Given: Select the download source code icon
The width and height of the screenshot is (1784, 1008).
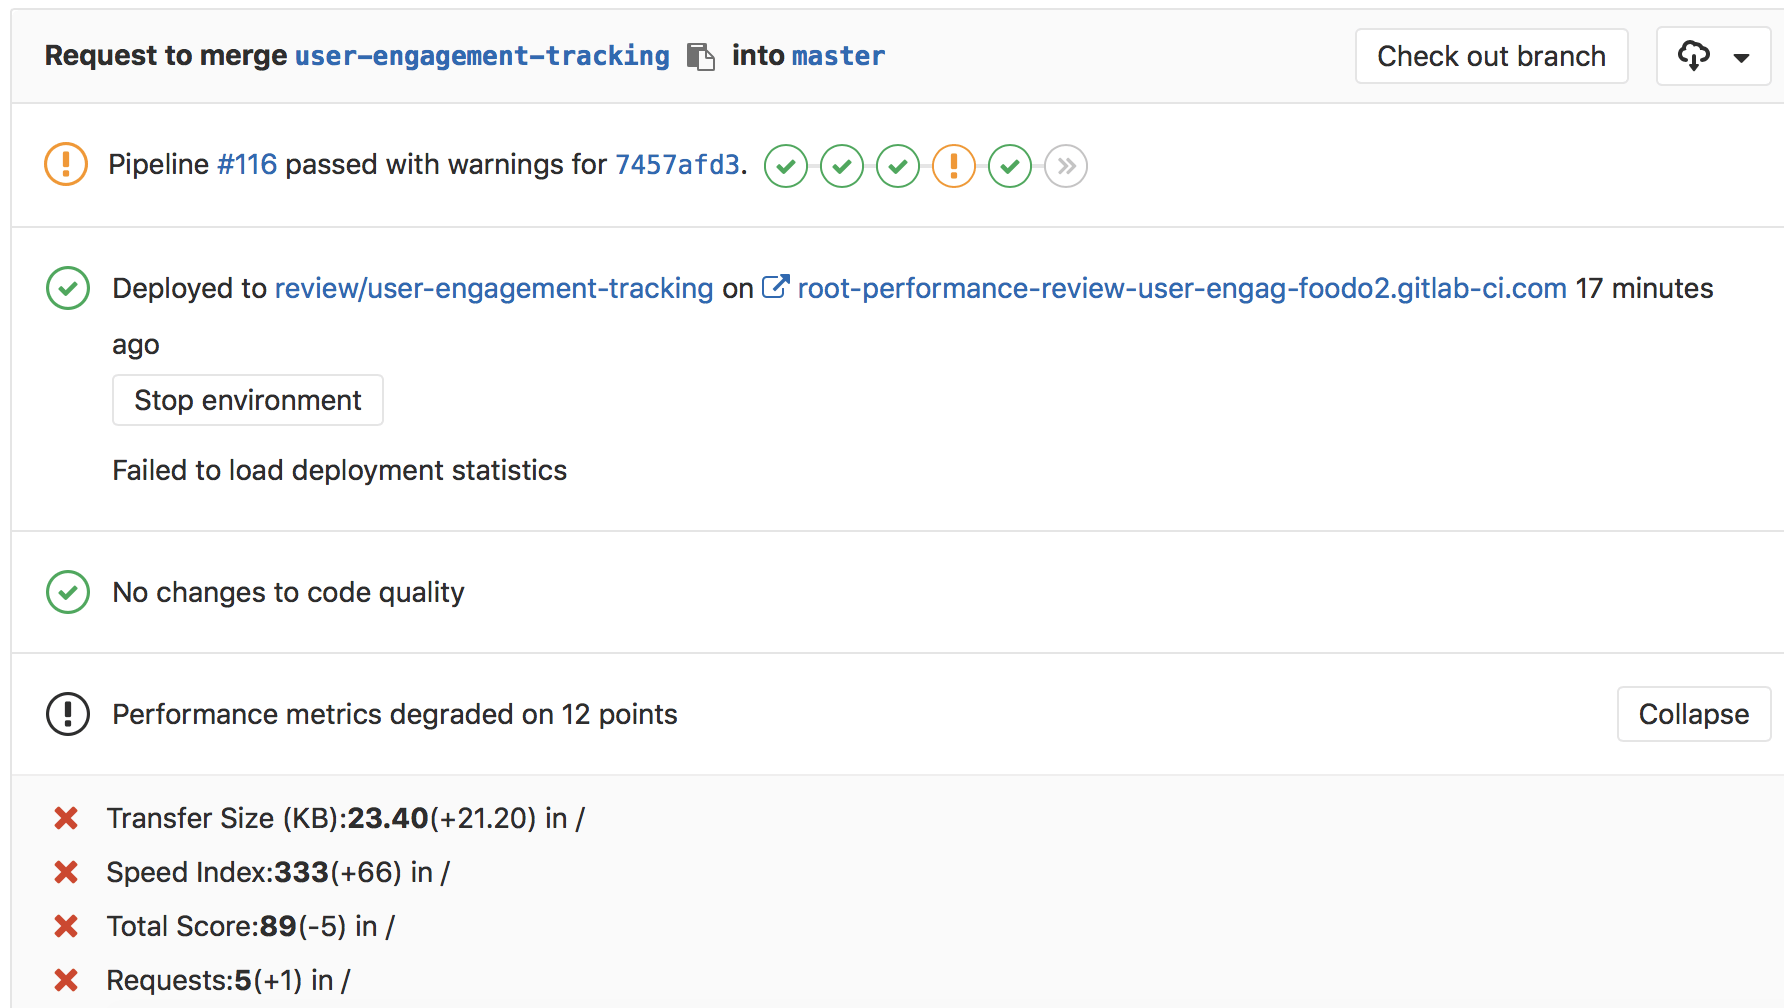Looking at the screenshot, I should pos(1694,56).
